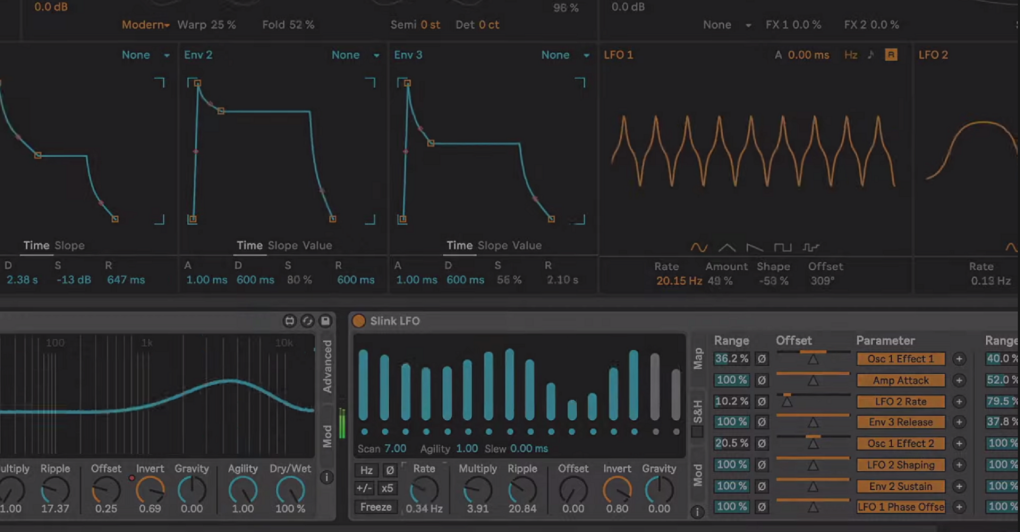Open the Map tab in Slink LFO
Viewport: 1020px width, 532px height.
coord(697,358)
